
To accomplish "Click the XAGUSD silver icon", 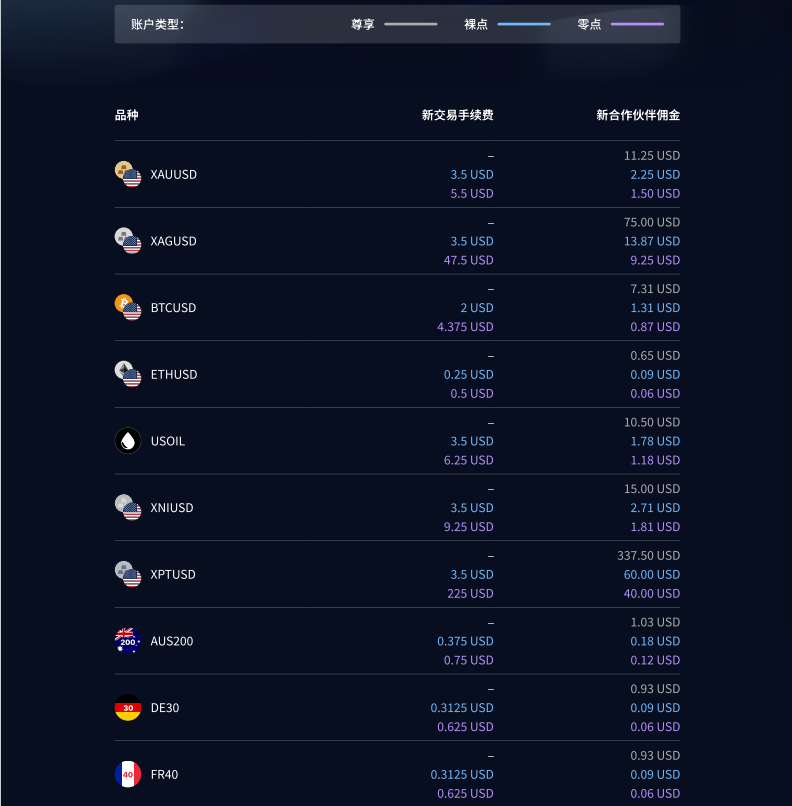I will coord(128,241).
